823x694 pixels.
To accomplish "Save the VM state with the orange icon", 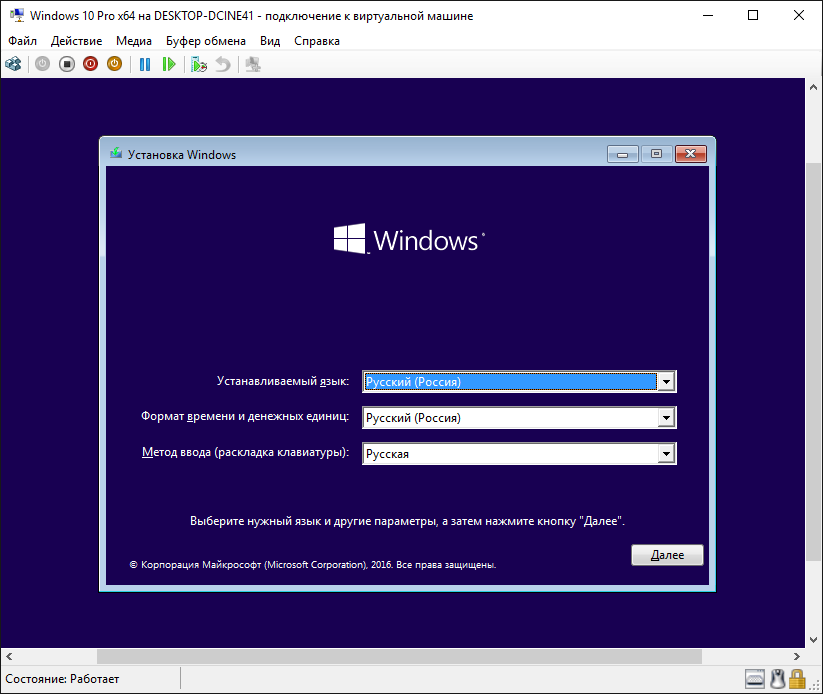I will [114, 64].
